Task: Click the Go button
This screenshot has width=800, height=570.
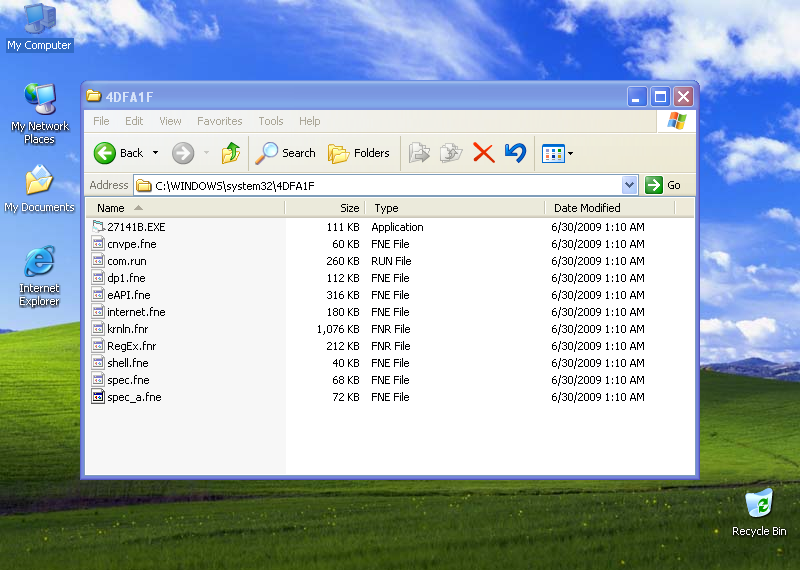Action: click(663, 185)
